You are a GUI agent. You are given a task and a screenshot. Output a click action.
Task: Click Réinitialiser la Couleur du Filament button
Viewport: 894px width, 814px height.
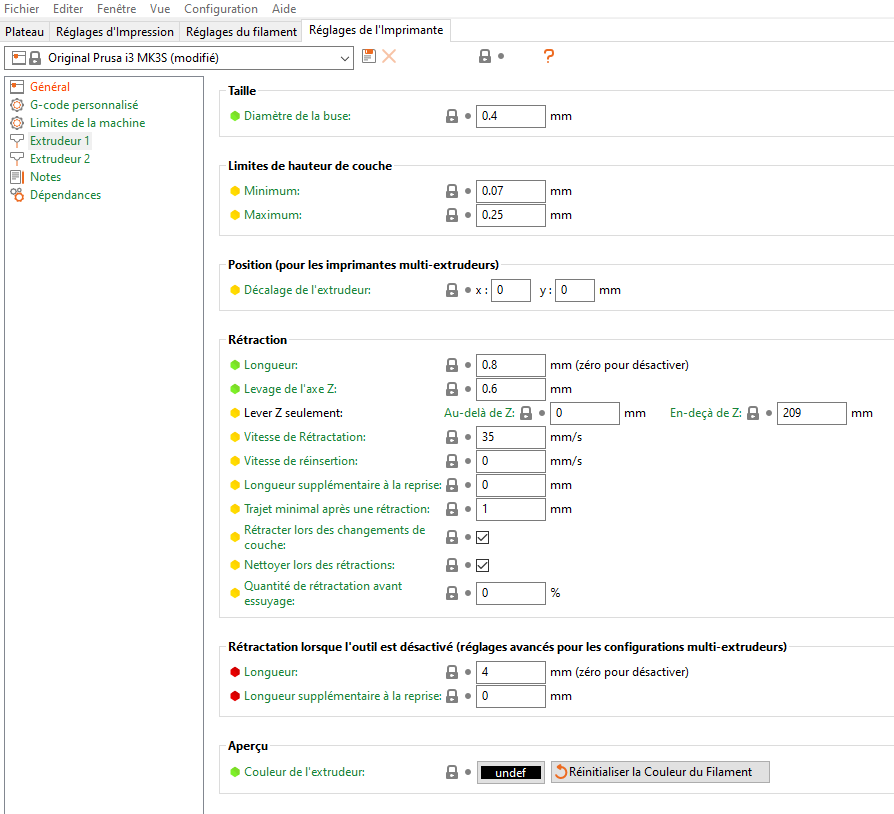[x=659, y=772]
